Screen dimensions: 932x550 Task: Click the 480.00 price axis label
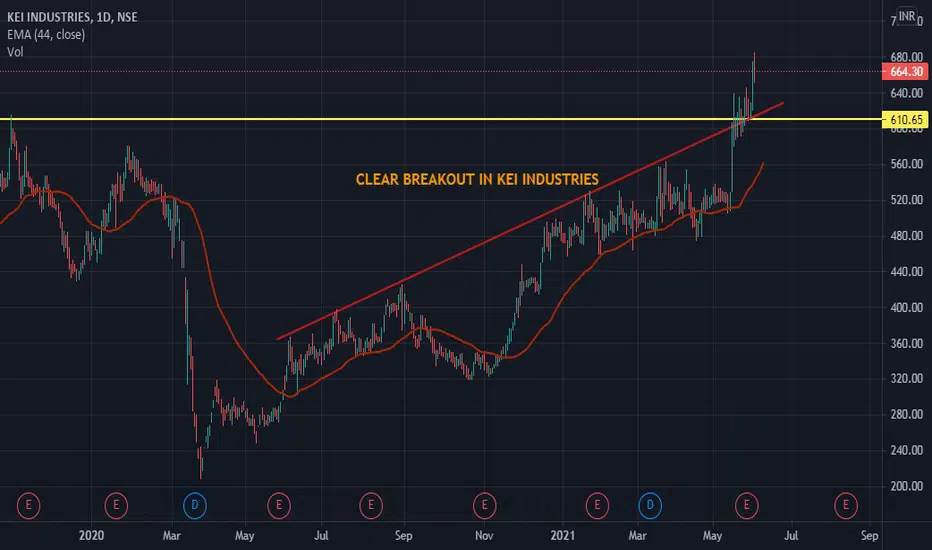pos(906,236)
